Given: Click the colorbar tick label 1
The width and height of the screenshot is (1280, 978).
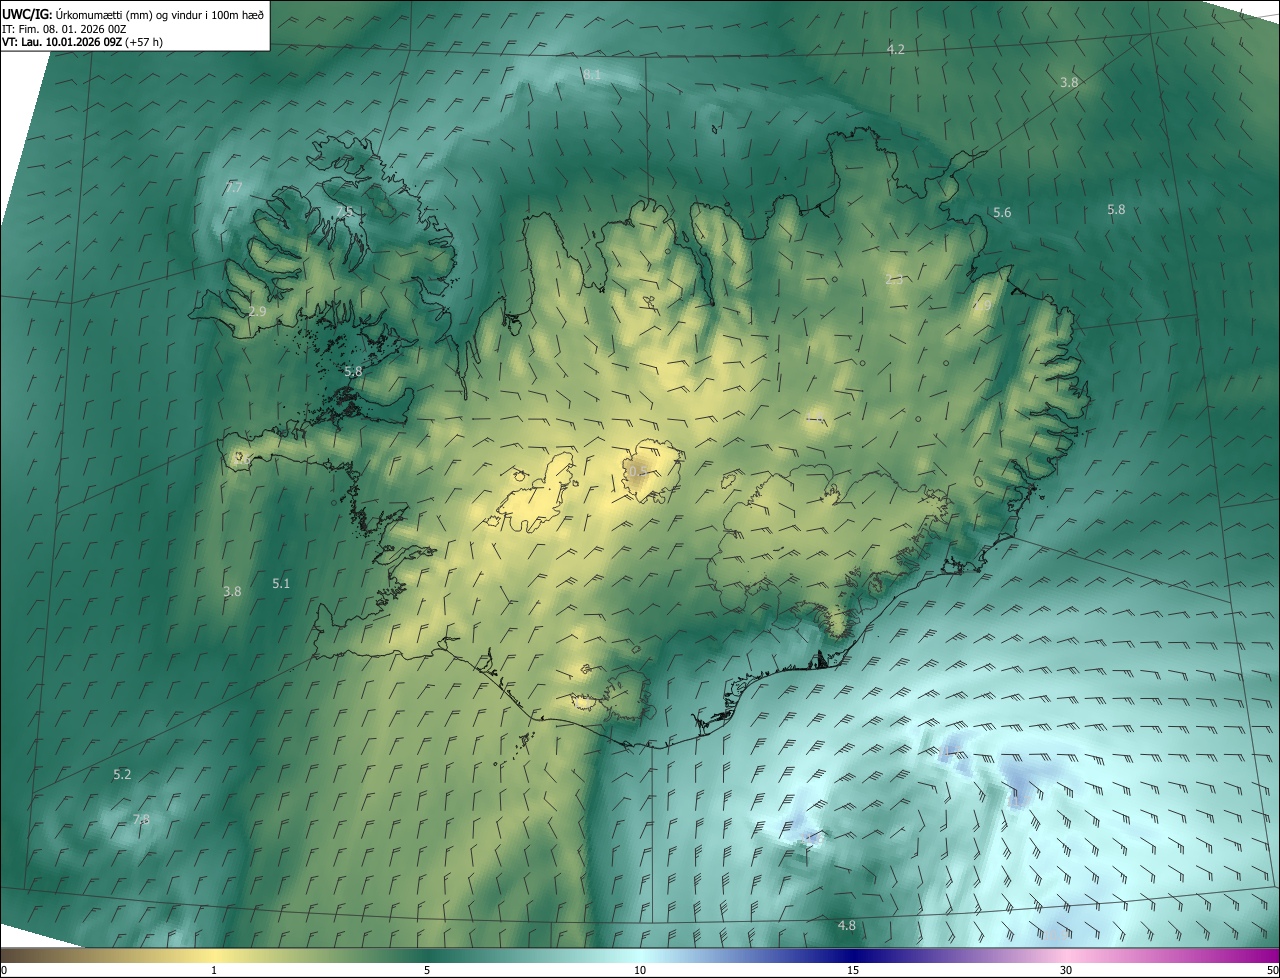Looking at the screenshot, I should pyautogui.click(x=214, y=970).
